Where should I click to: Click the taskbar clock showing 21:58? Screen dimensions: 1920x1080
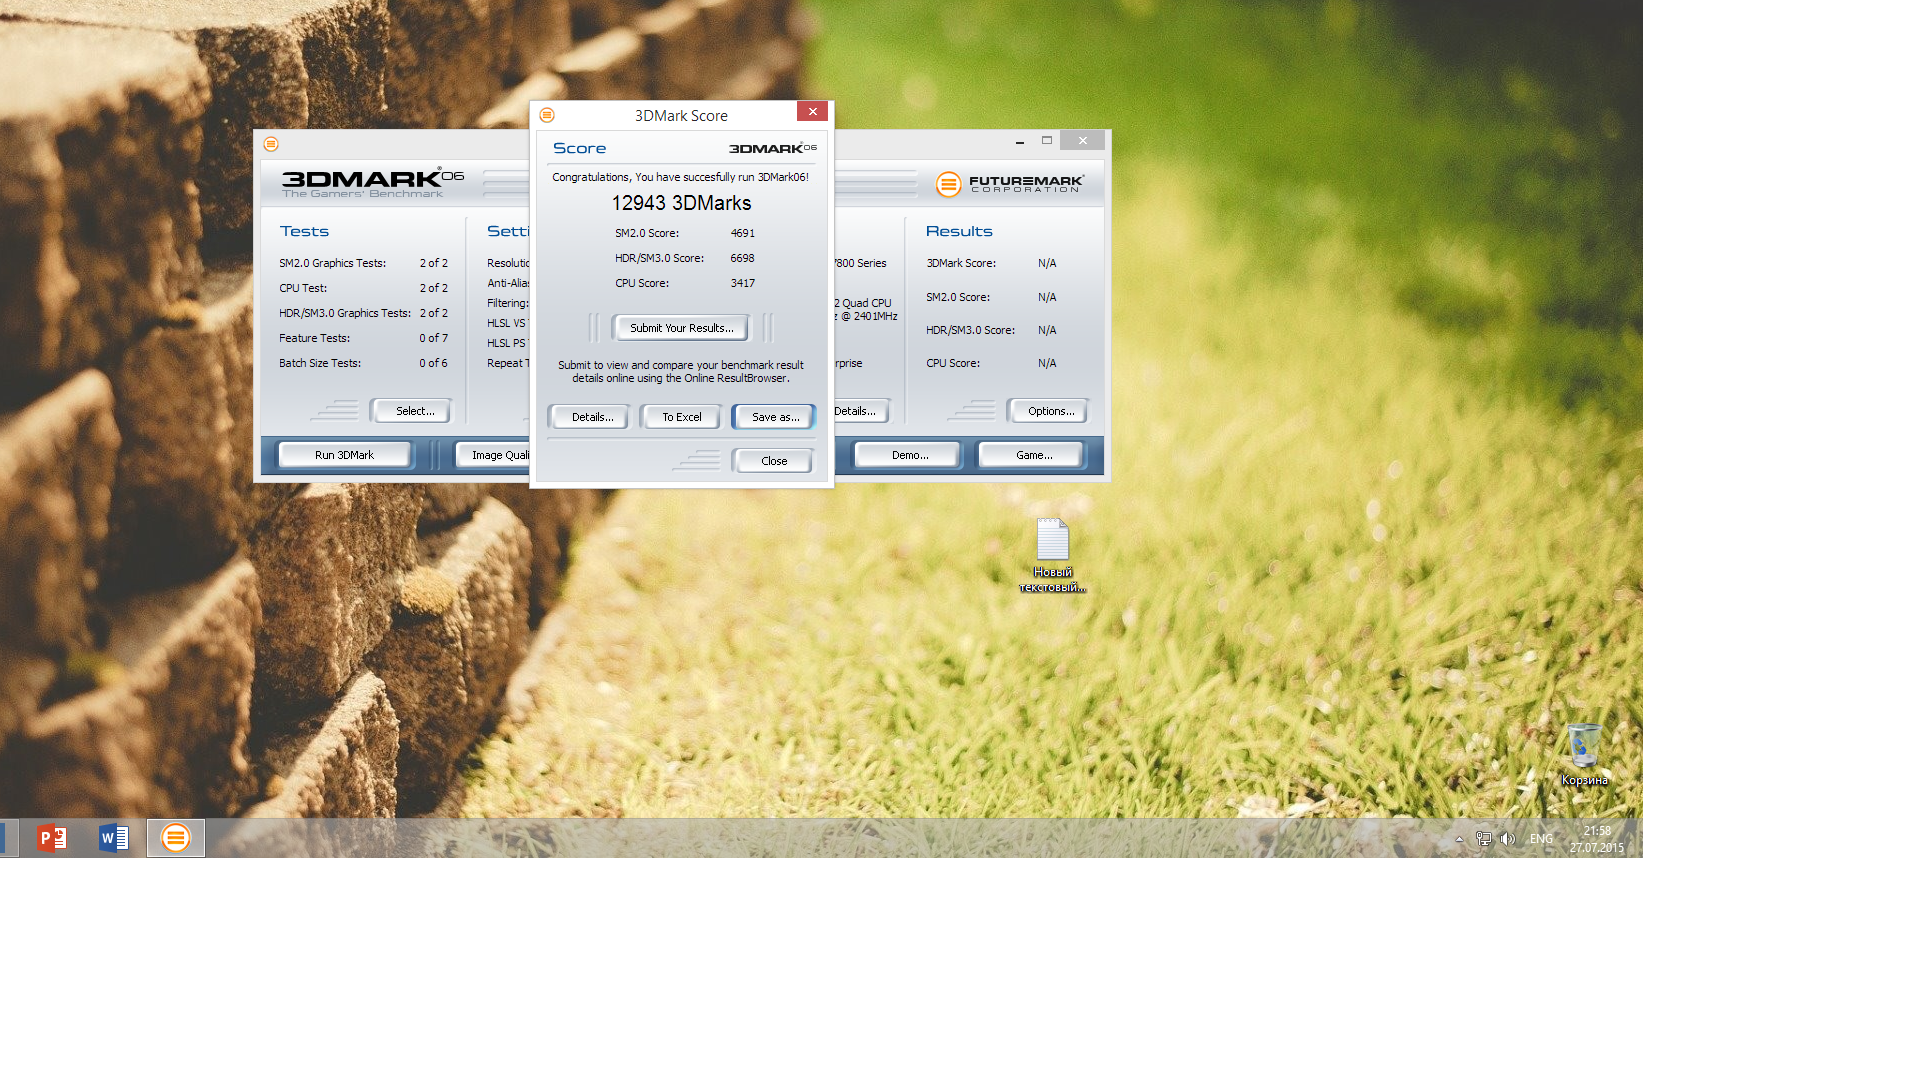(x=1596, y=839)
